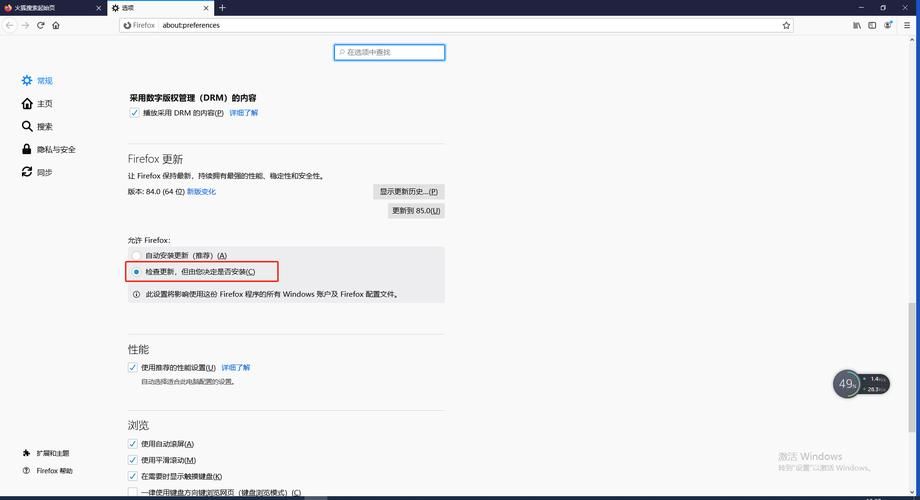
Task: Click the 允许 Firefox: label
Action: [149, 240]
